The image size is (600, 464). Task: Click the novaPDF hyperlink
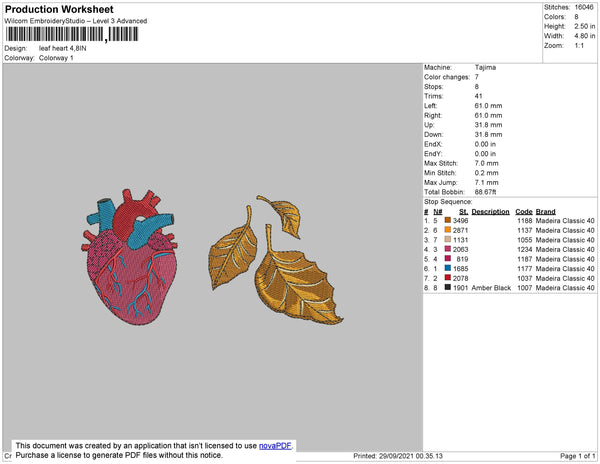pyautogui.click(x=275, y=446)
